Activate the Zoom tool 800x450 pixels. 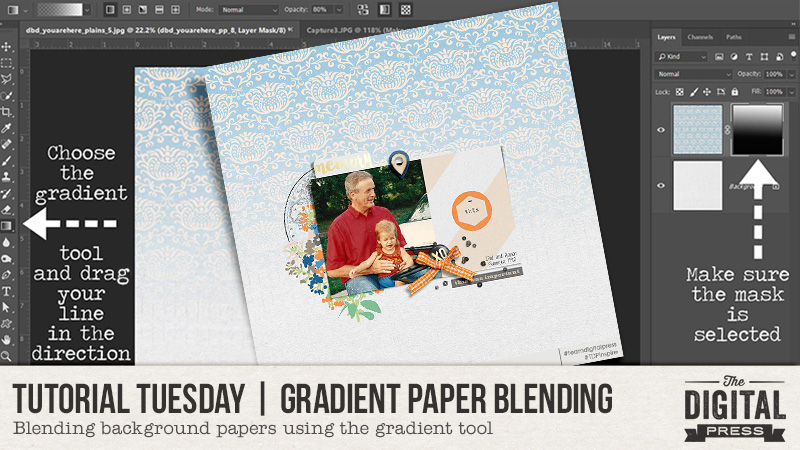pos(7,356)
